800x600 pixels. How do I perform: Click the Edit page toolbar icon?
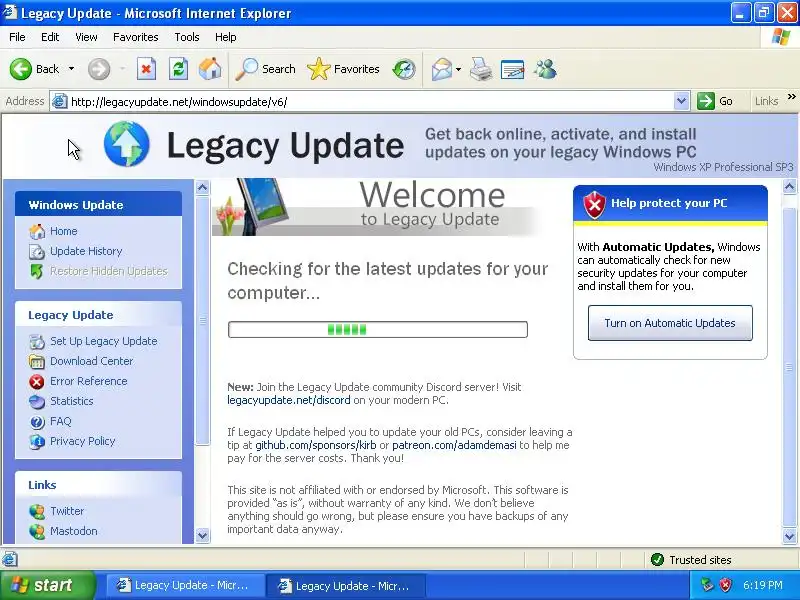(513, 69)
